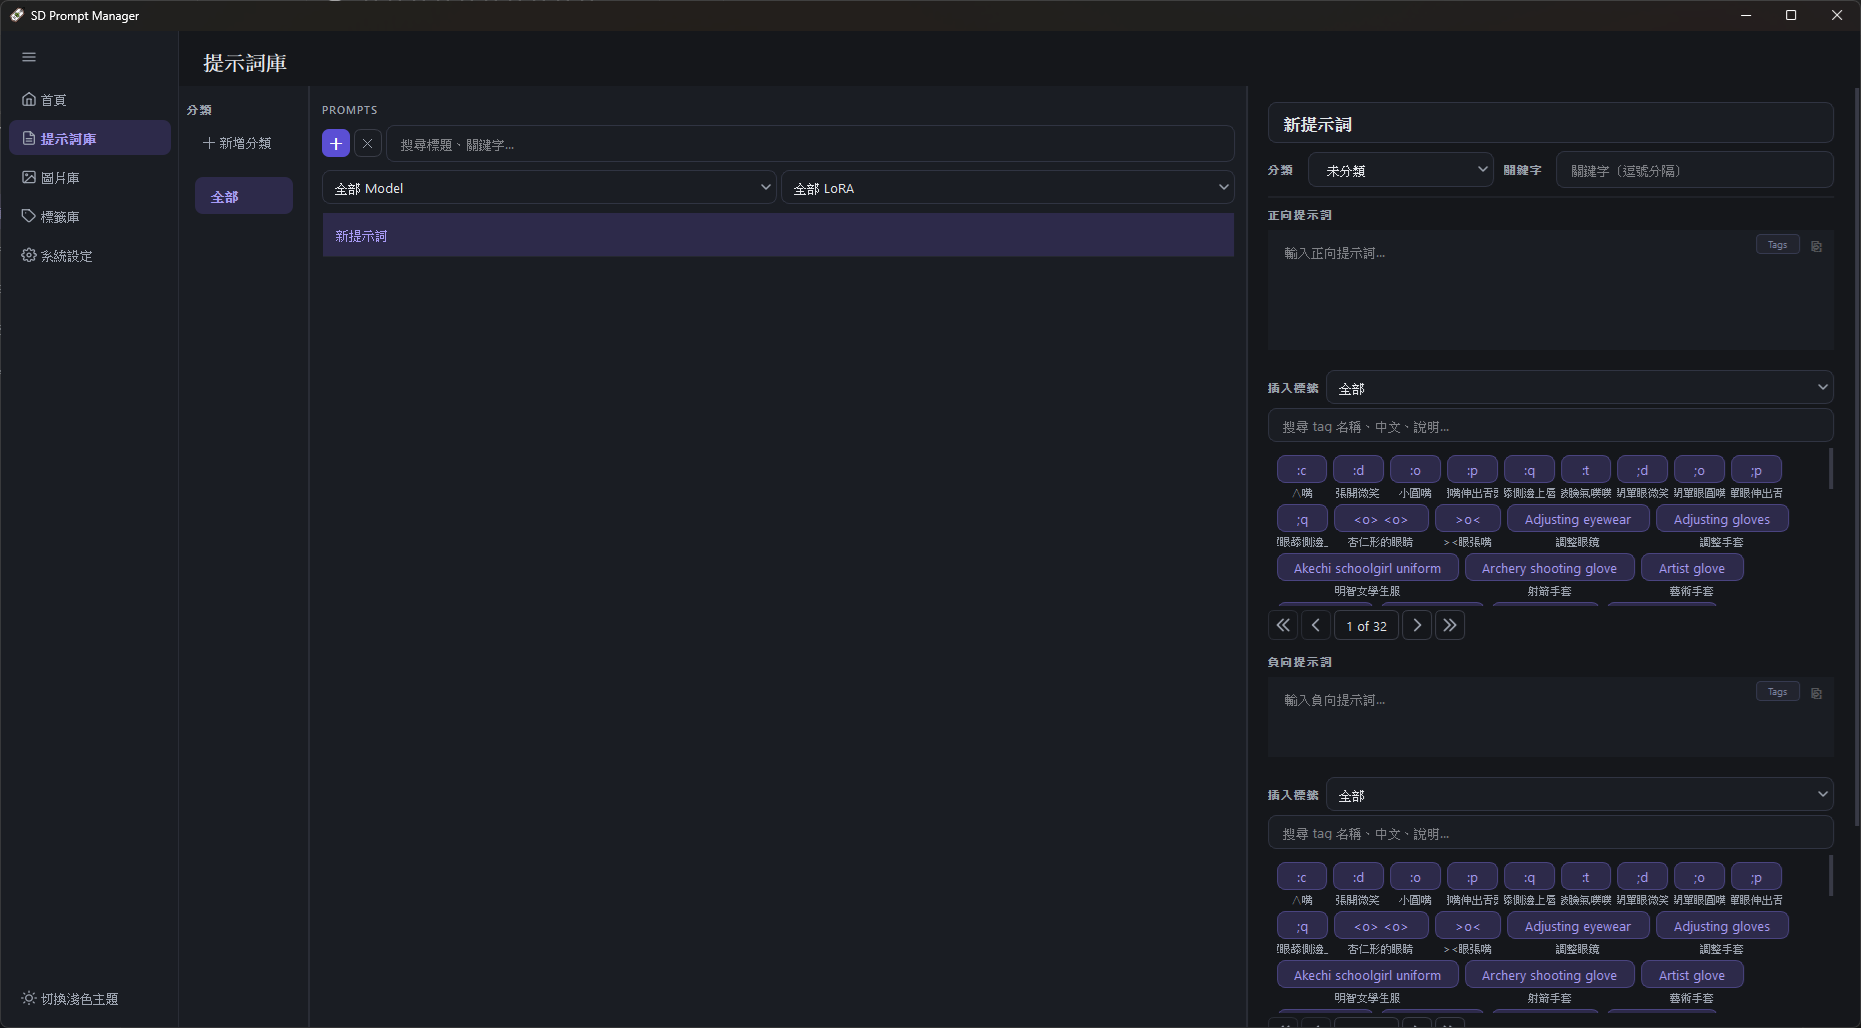Open negative prompt 插入標籤 全部 dropdown

click(1580, 795)
